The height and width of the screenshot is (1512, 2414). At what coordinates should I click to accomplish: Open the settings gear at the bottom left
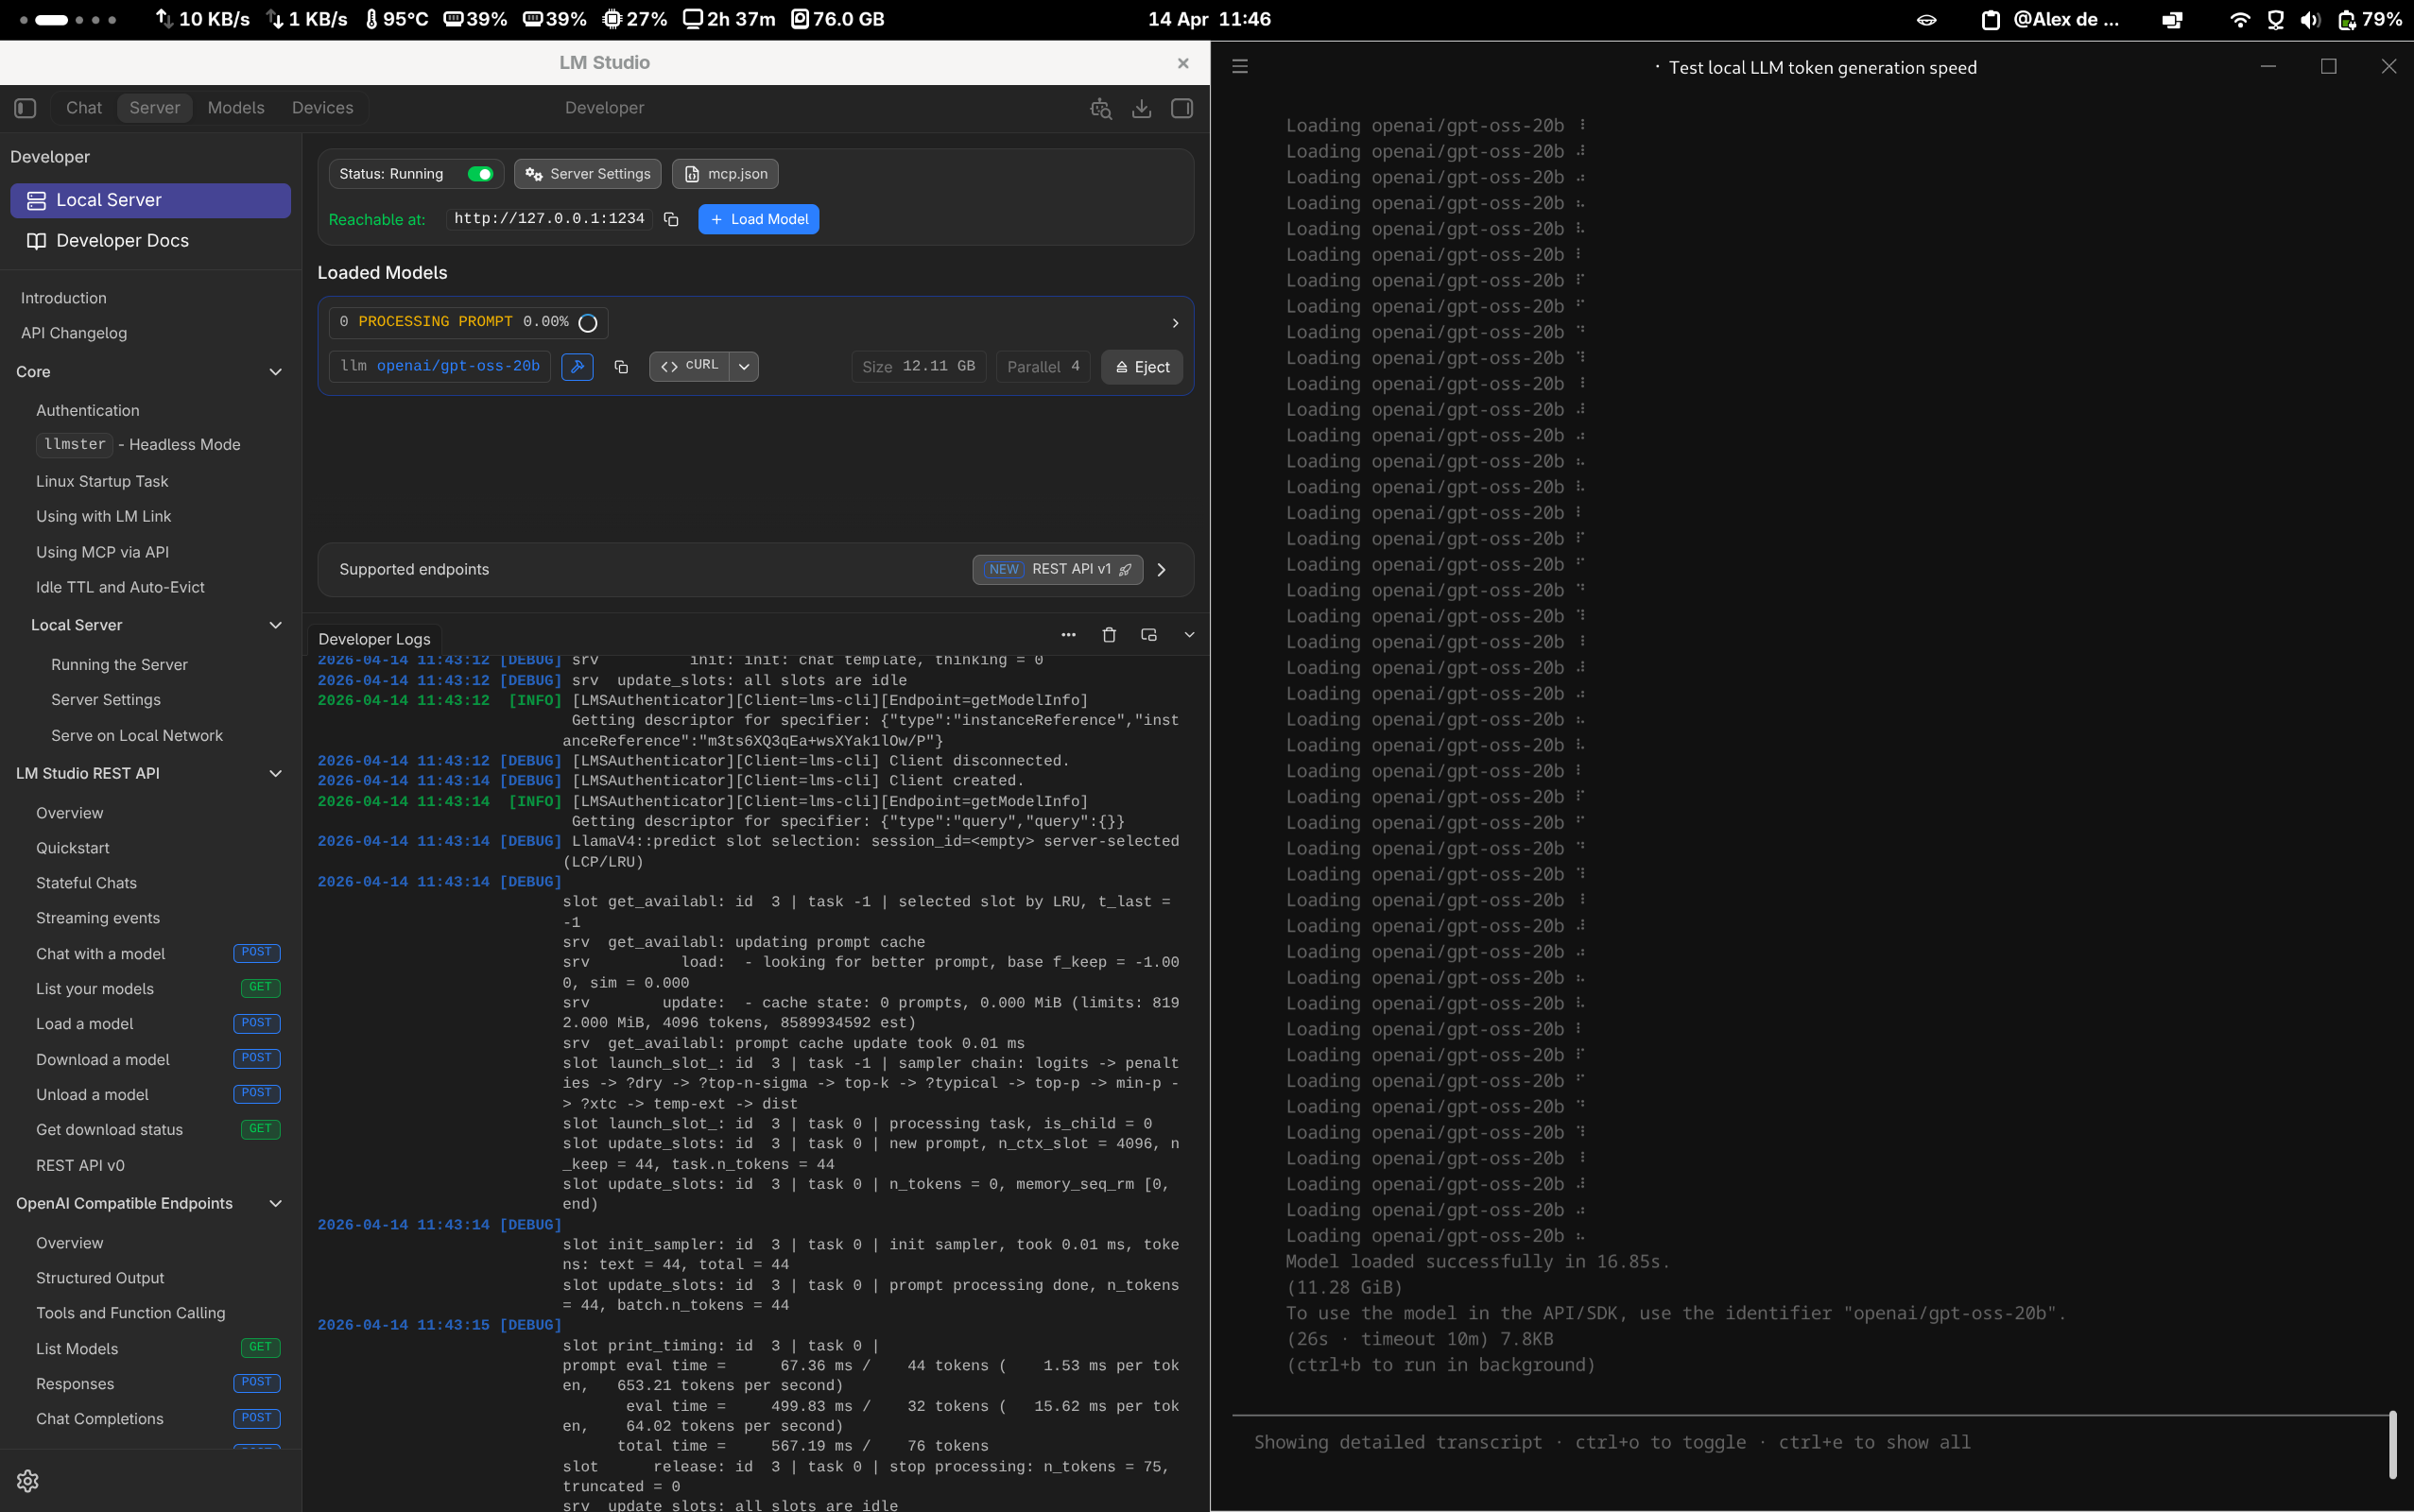point(28,1481)
